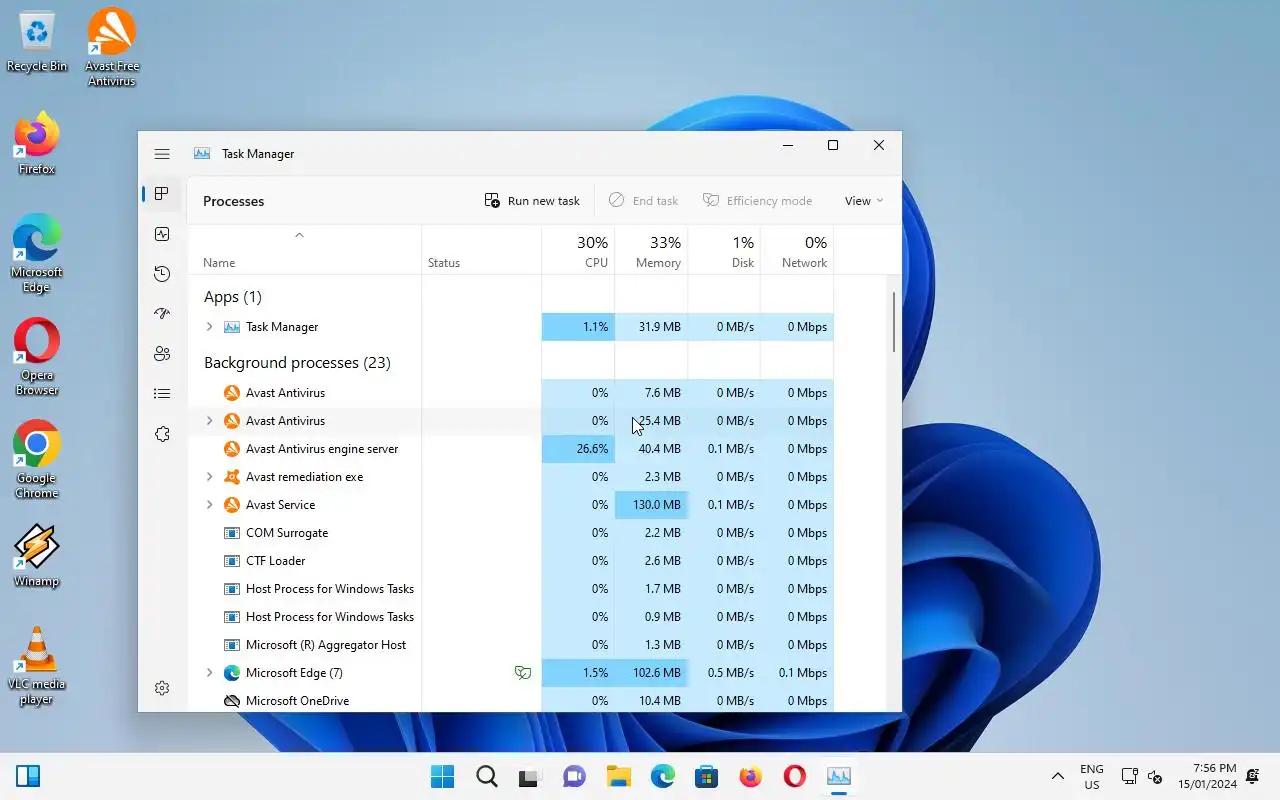Screen dimensions: 1280x800
Task: Sort by the Memory column header
Action: pyautogui.click(x=651, y=251)
